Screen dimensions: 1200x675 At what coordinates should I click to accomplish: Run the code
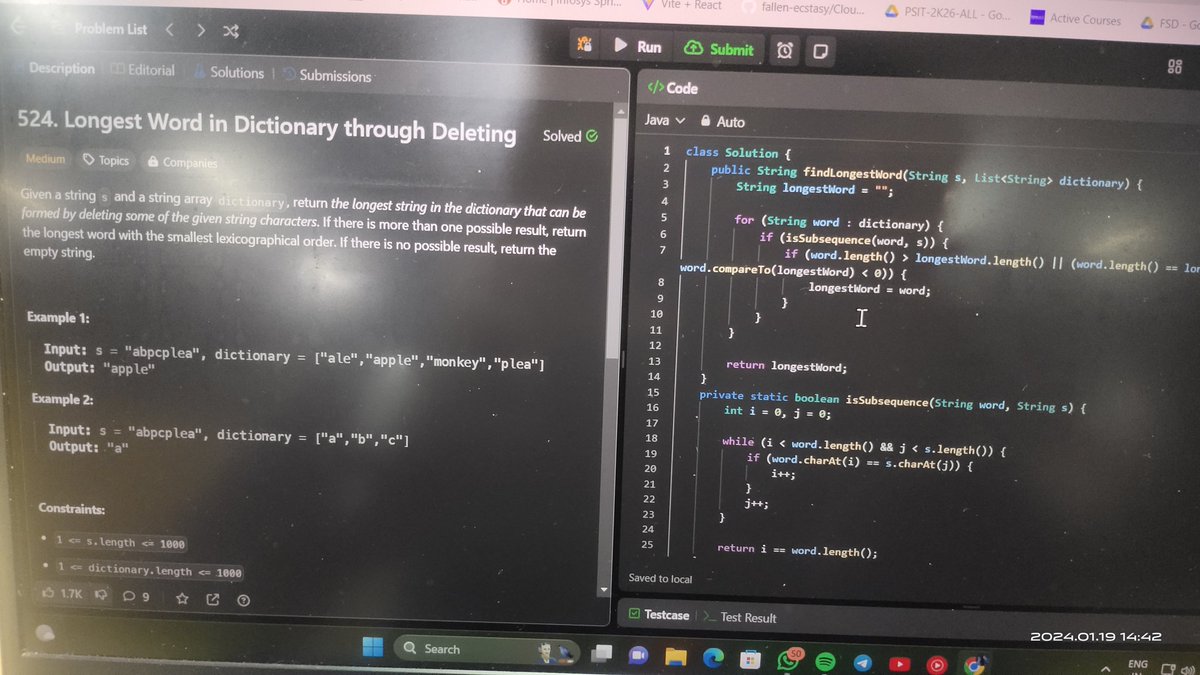(x=637, y=46)
